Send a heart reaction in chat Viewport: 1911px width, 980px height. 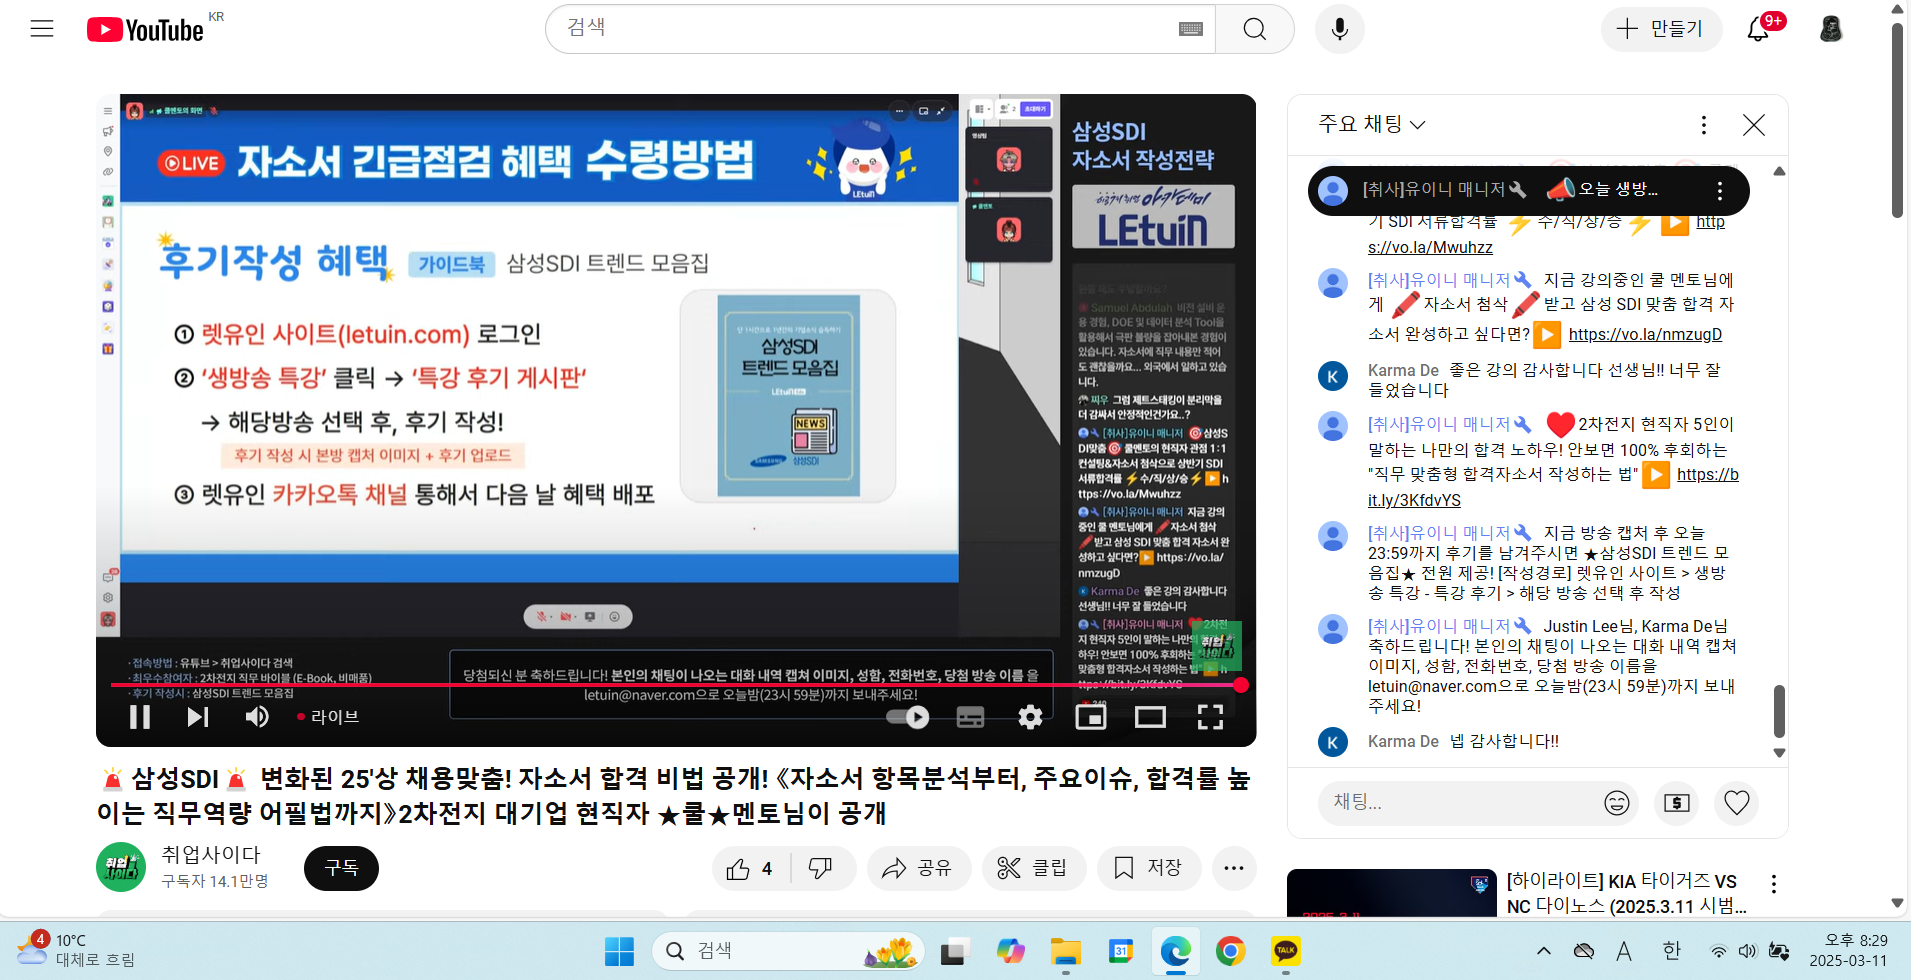click(1736, 803)
